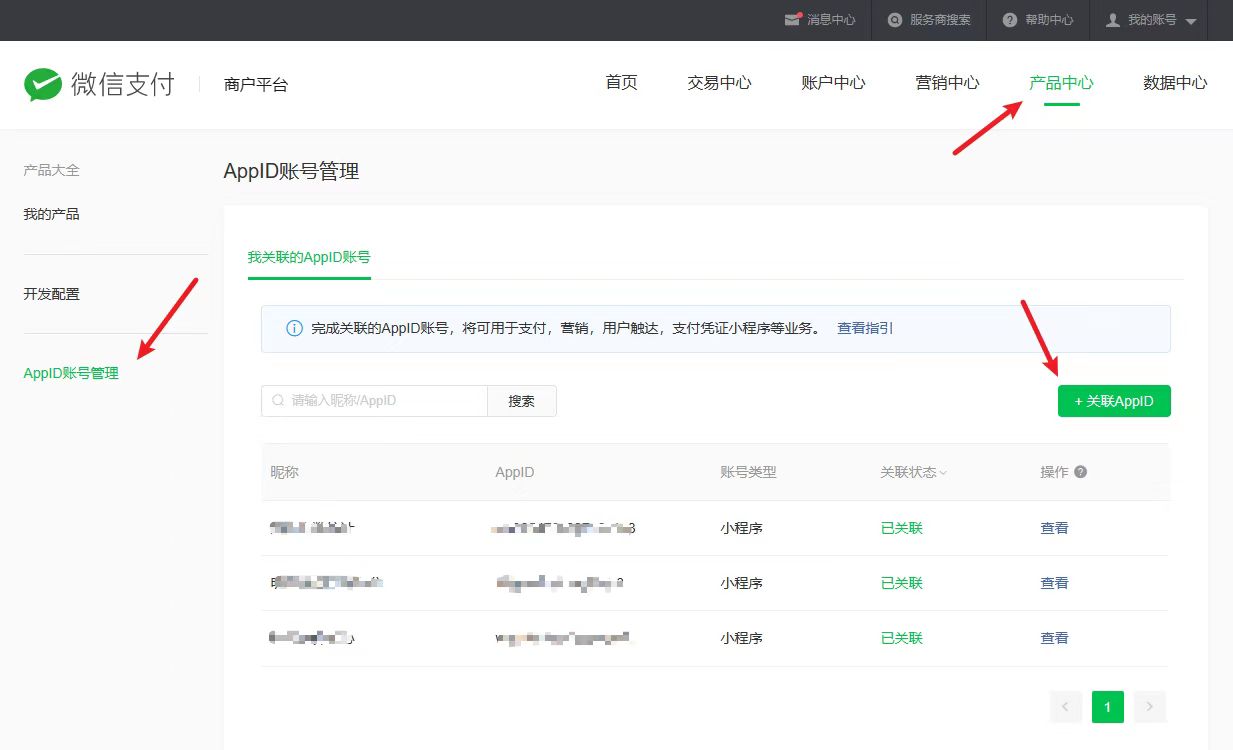Click 已关联 status in the second row
The width and height of the screenshot is (1233, 750).
[x=901, y=583]
